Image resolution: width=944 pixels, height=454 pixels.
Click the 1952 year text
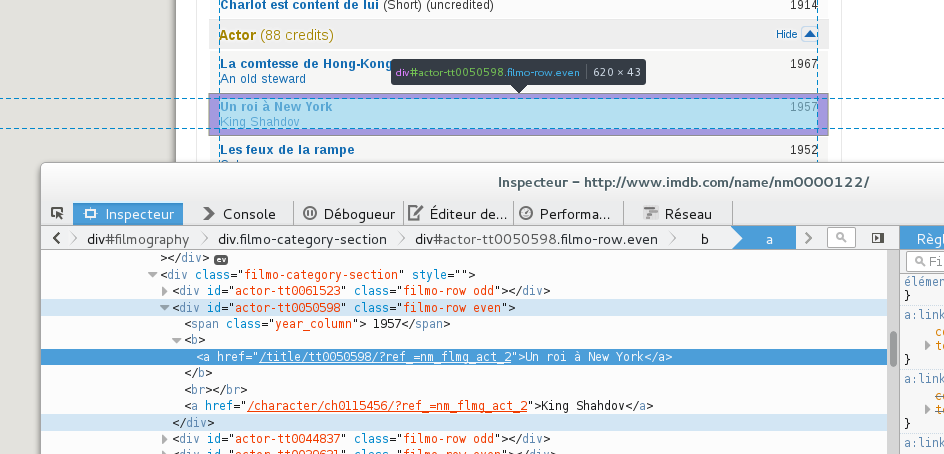coord(804,150)
